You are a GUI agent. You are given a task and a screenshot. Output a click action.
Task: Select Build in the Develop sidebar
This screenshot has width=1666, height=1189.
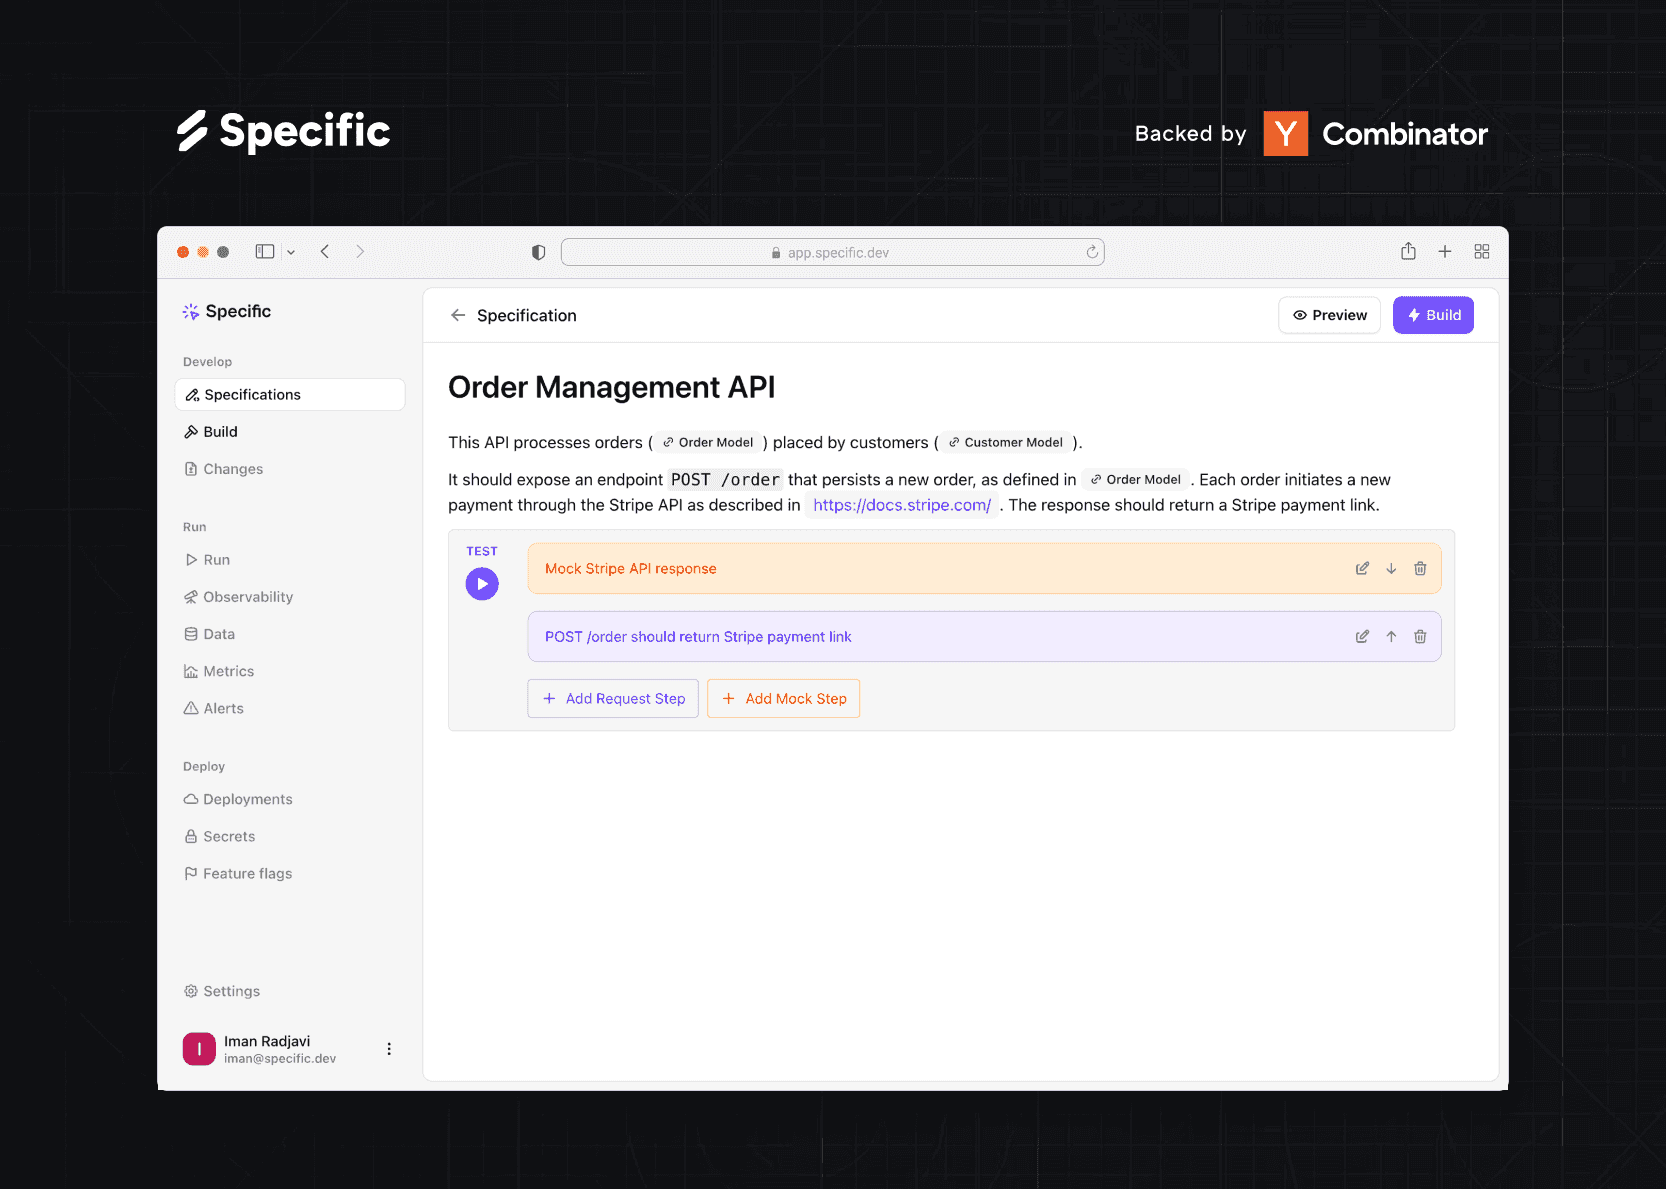(x=219, y=431)
